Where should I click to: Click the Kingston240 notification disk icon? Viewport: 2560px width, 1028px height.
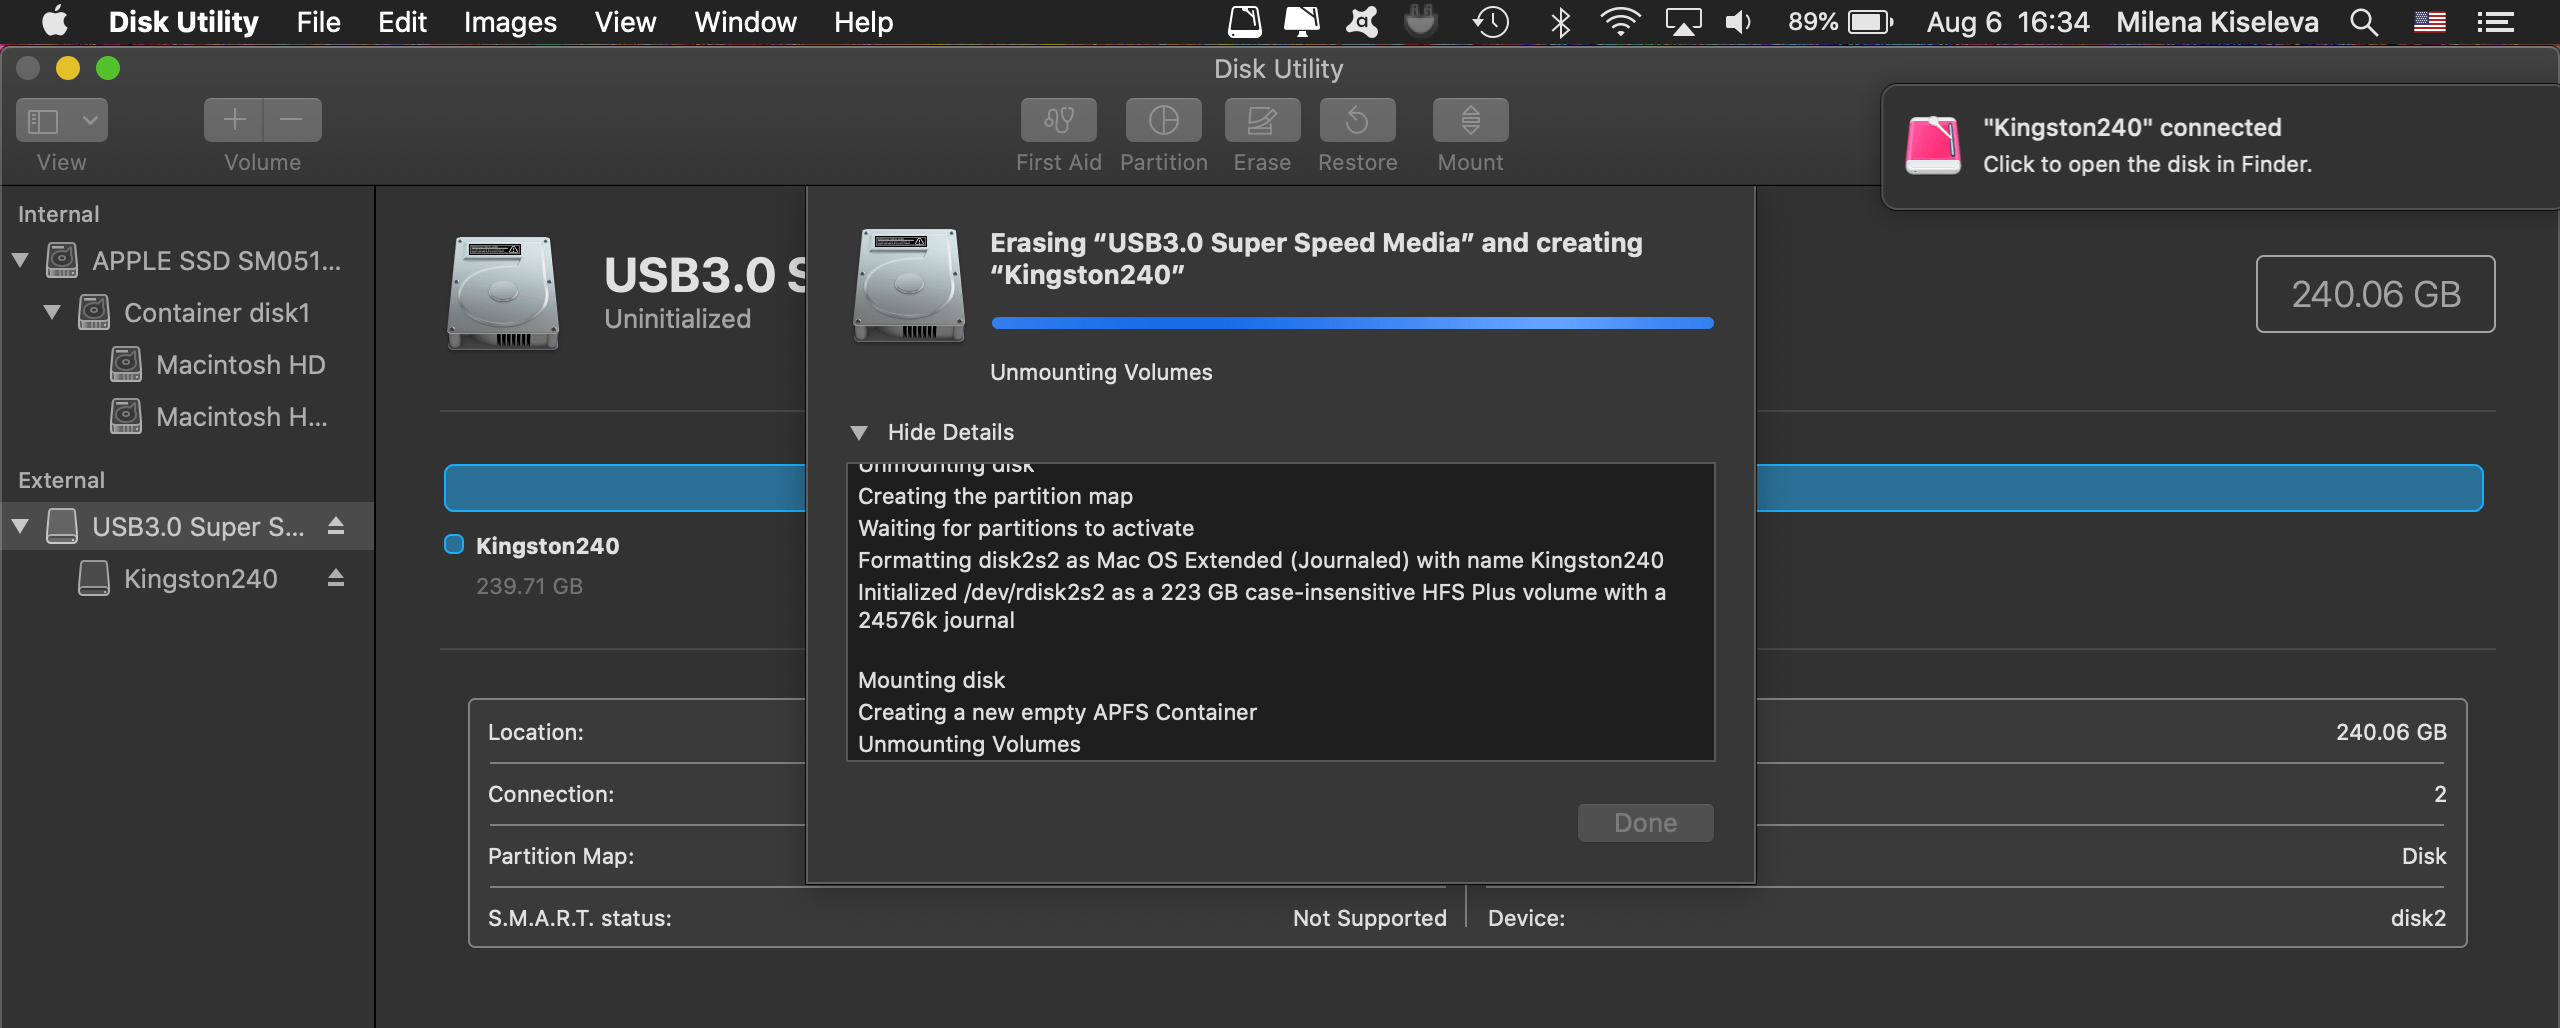point(1933,146)
